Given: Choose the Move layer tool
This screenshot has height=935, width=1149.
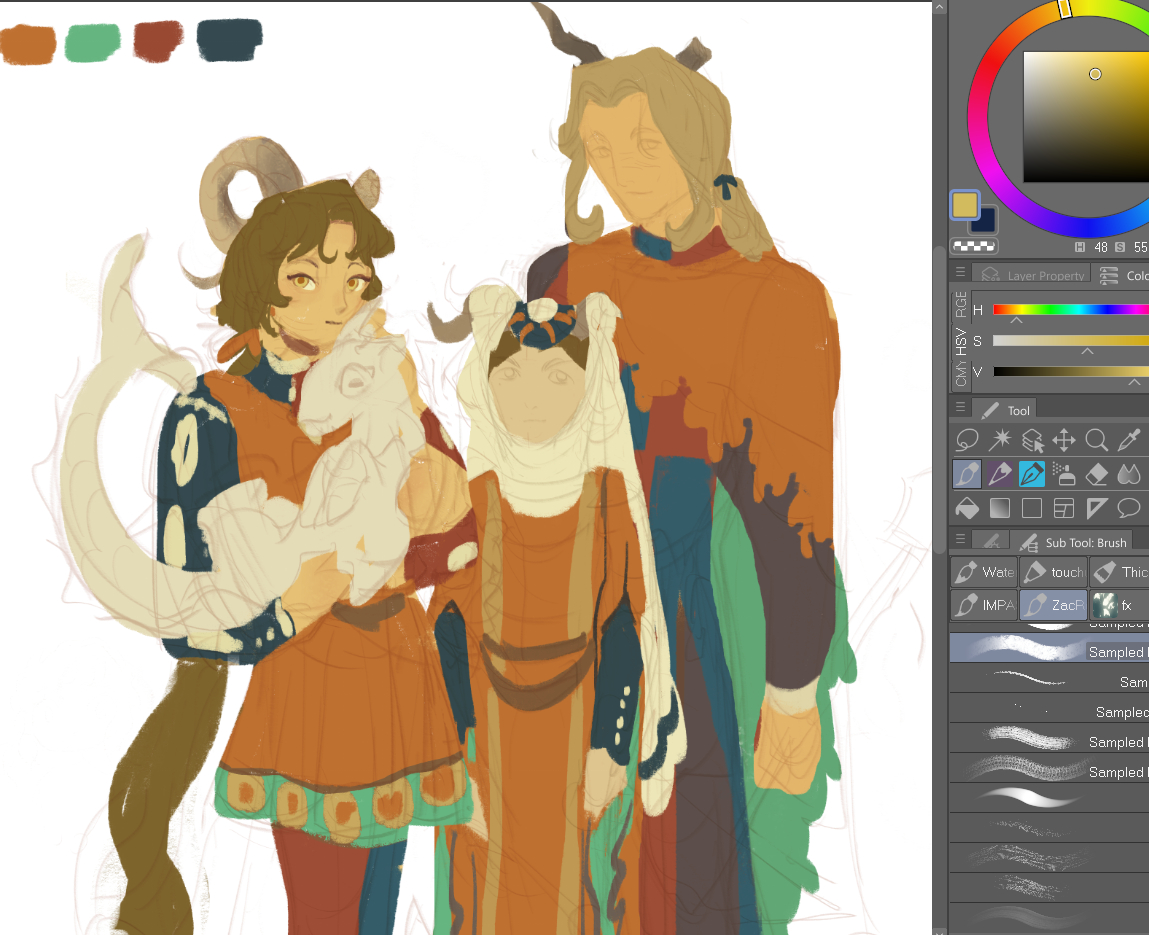Looking at the screenshot, I should pos(1064,440).
